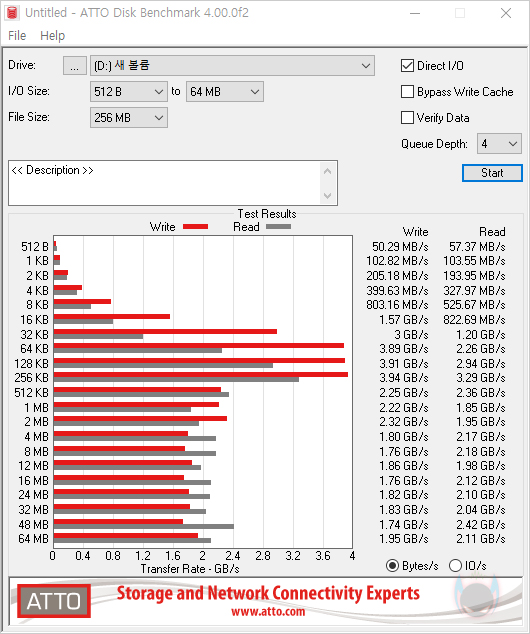Select the Bytes/s radio button

click(x=392, y=566)
